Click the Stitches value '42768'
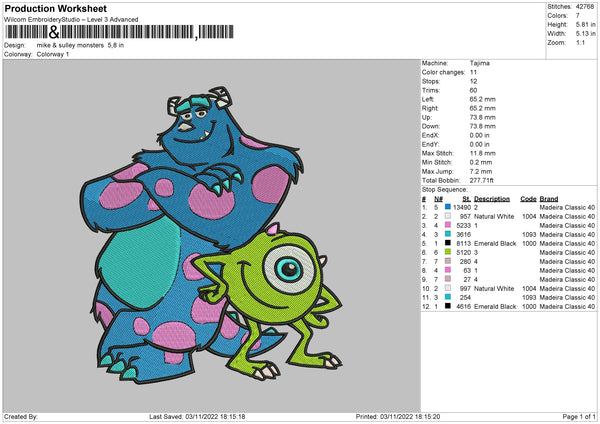 pos(585,7)
